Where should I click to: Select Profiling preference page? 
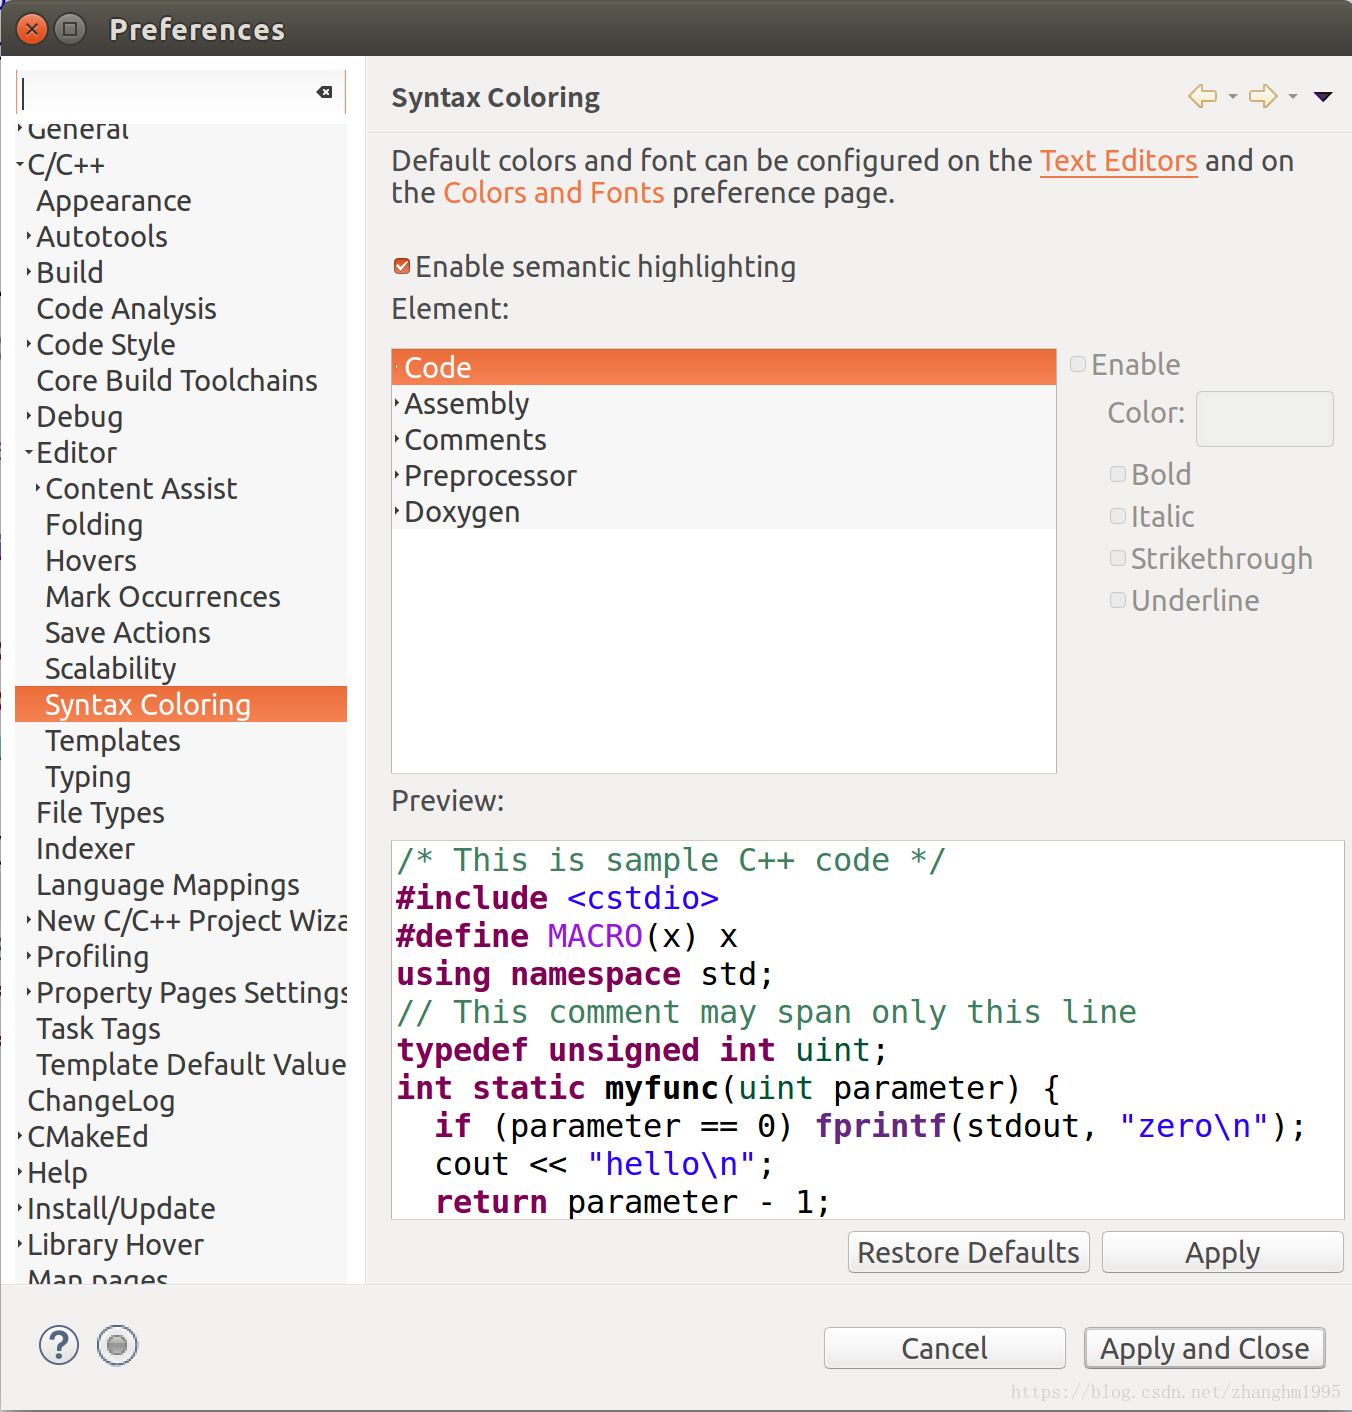coord(92,957)
